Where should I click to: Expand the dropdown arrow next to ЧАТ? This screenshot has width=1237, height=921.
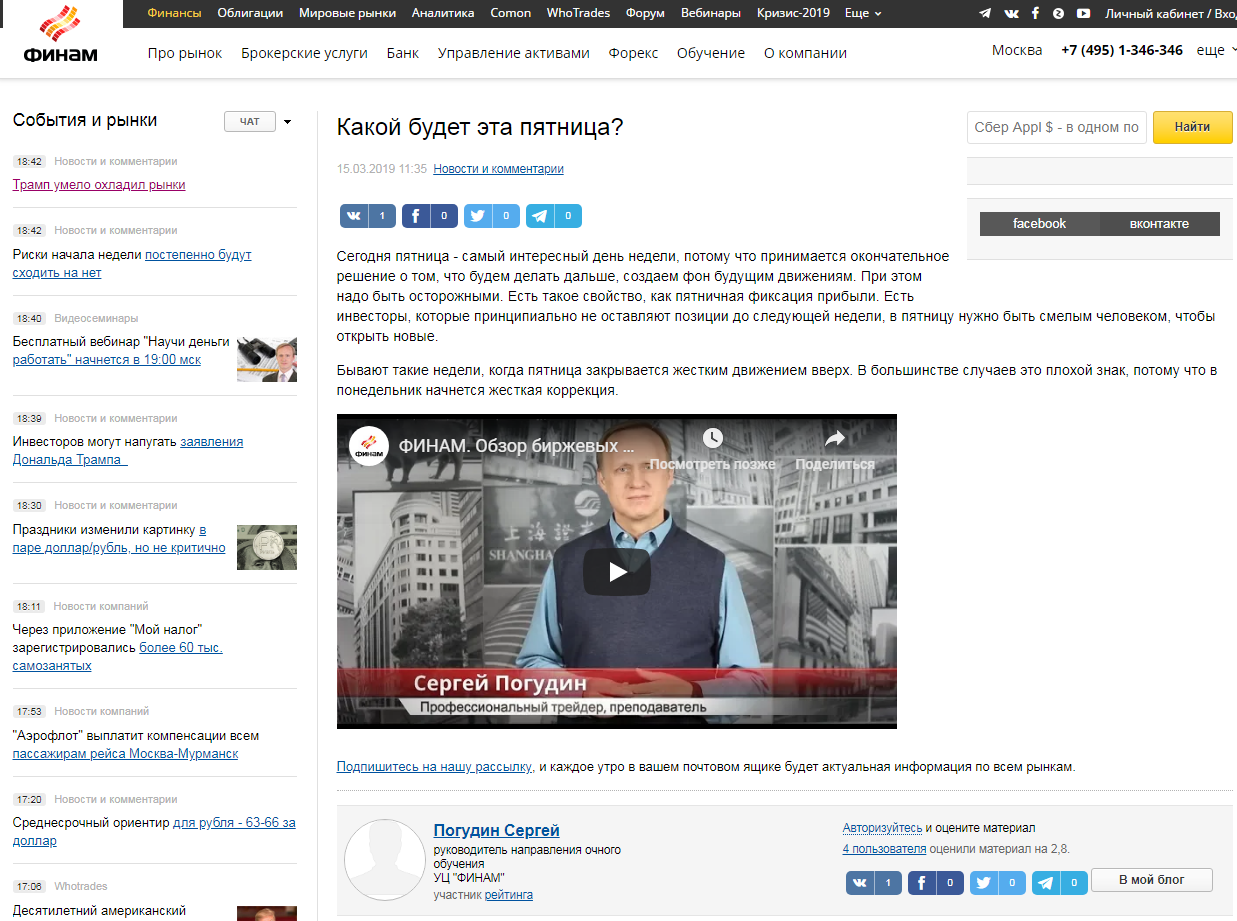[288, 122]
